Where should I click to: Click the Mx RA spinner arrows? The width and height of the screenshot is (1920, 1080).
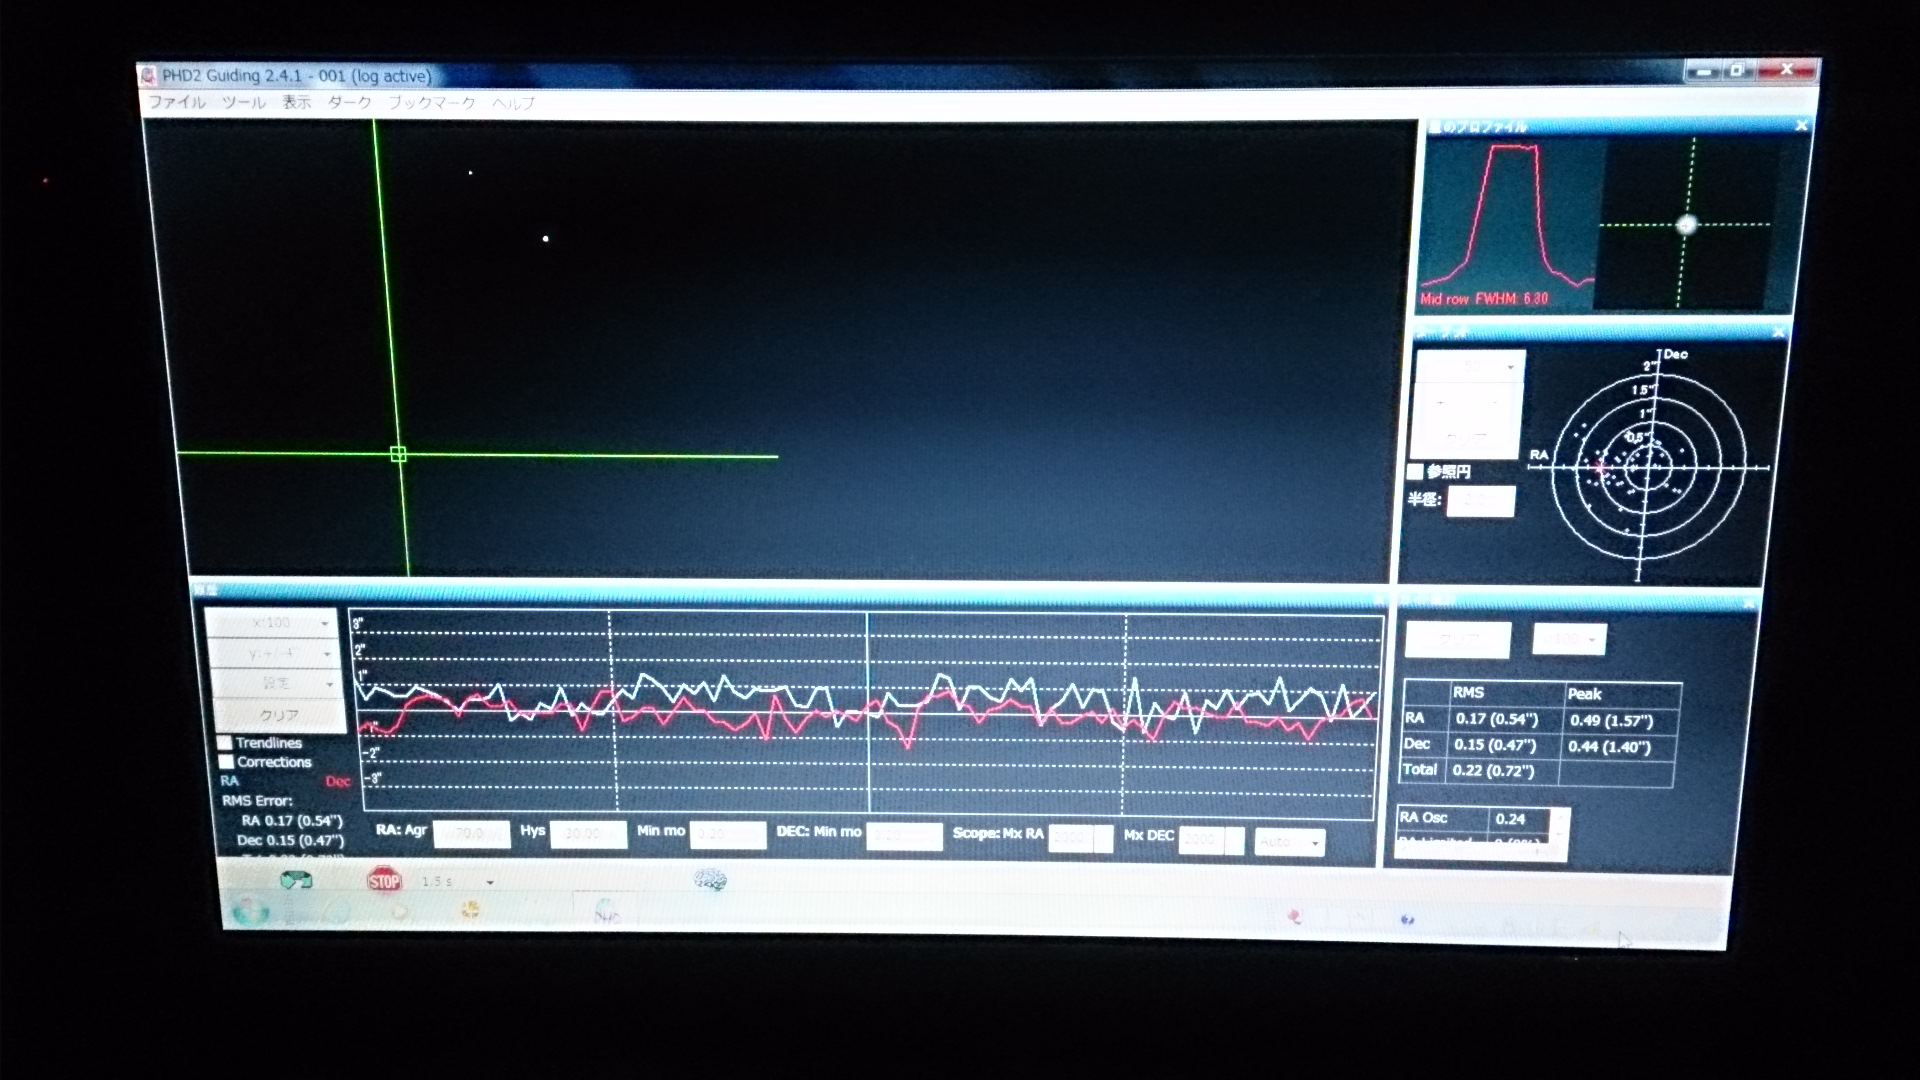click(x=1103, y=838)
